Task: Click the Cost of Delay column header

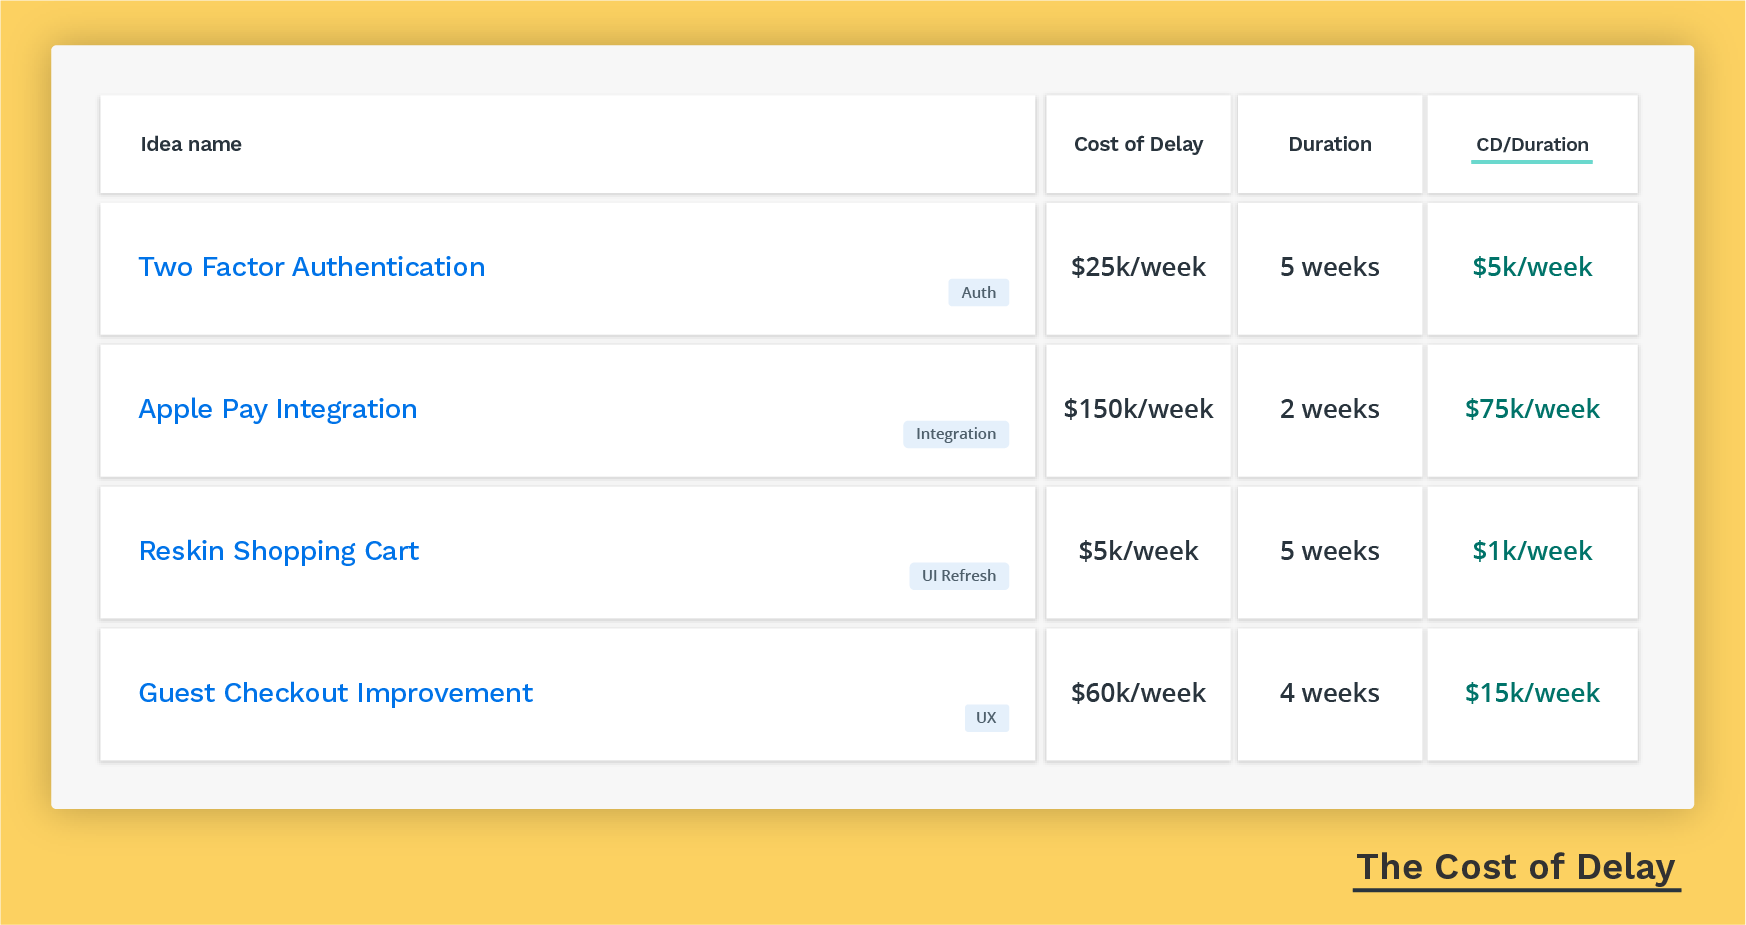Action: click(x=1138, y=144)
